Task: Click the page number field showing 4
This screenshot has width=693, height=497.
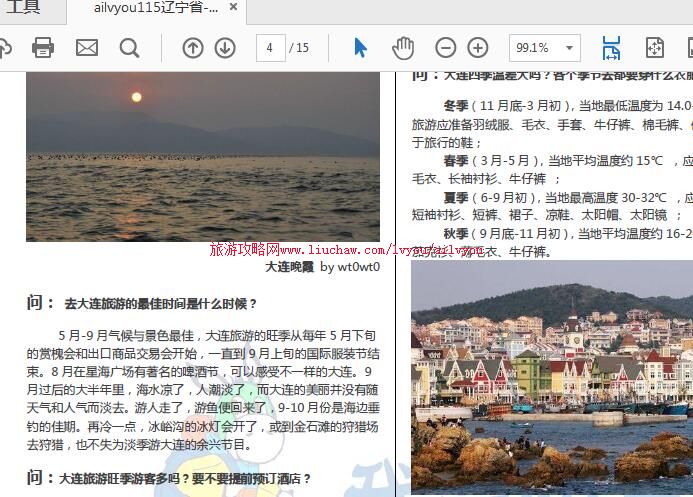Action: 270,47
